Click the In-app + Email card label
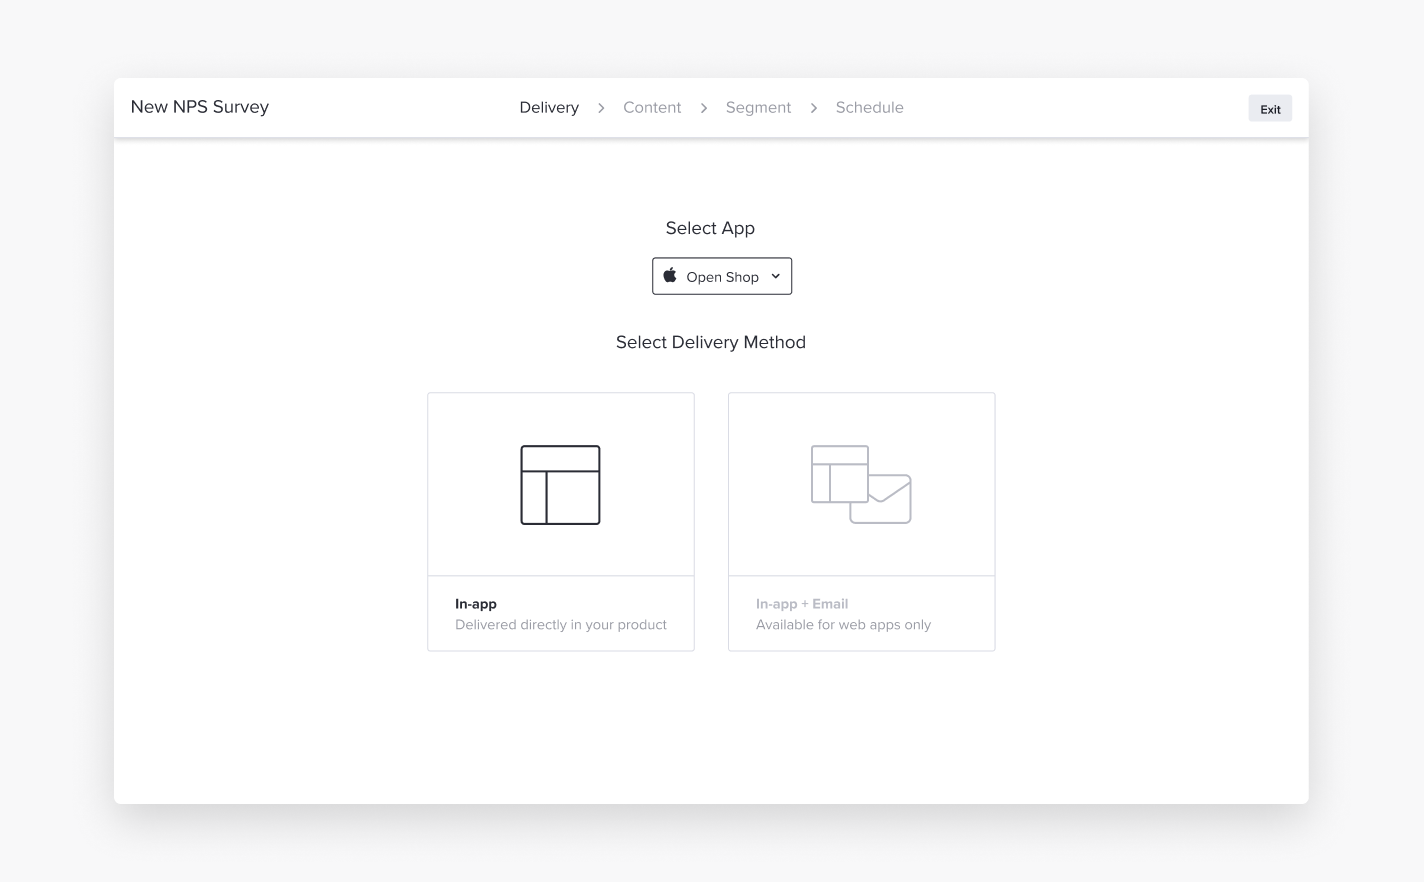The width and height of the screenshot is (1424, 882). (x=802, y=604)
